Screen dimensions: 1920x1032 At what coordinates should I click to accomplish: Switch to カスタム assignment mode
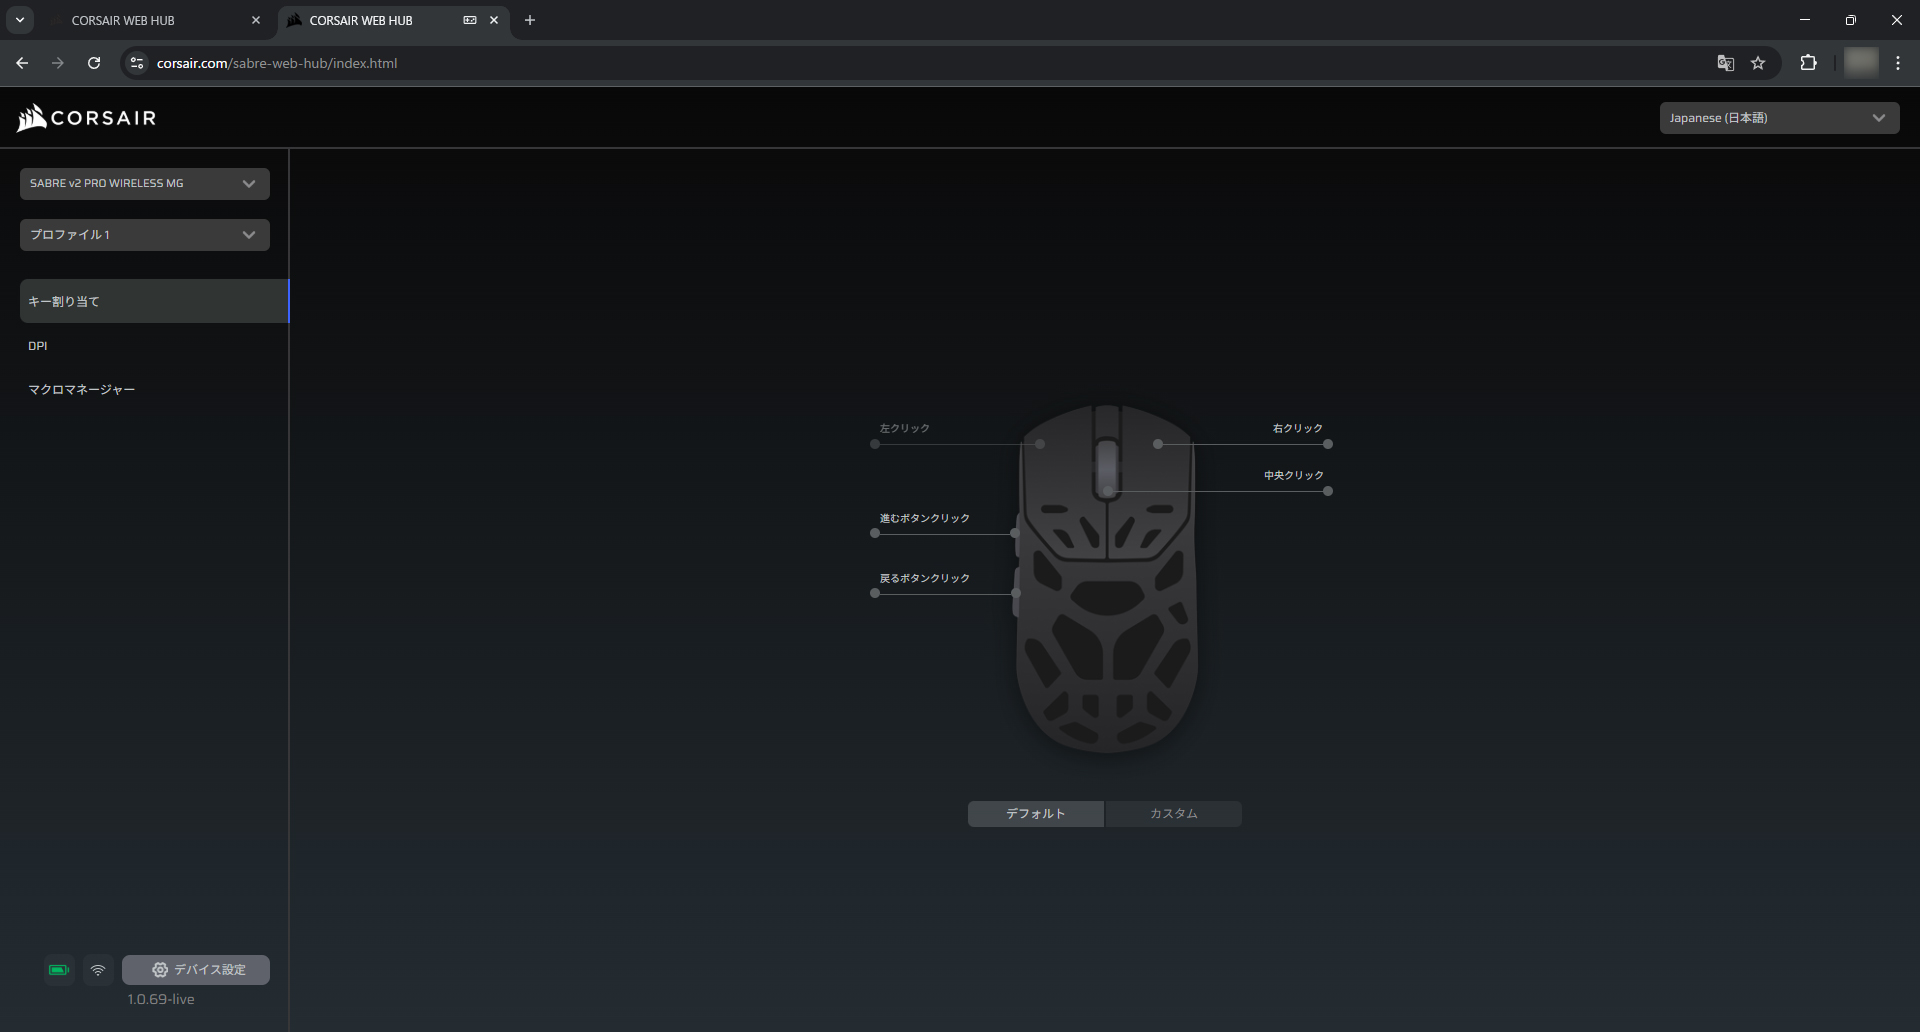pos(1173,813)
